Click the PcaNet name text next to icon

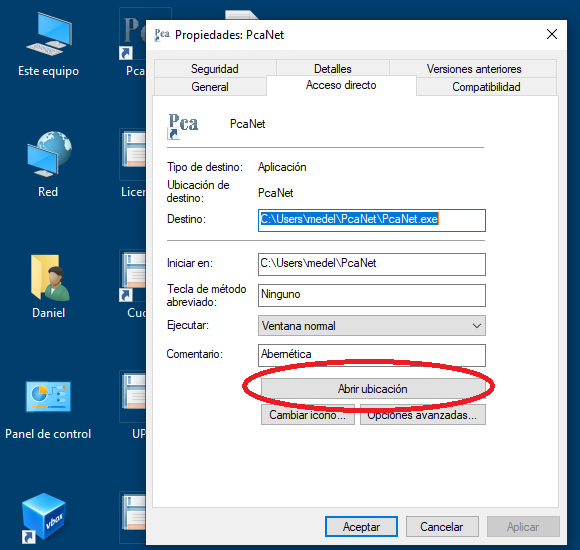[x=247, y=124]
